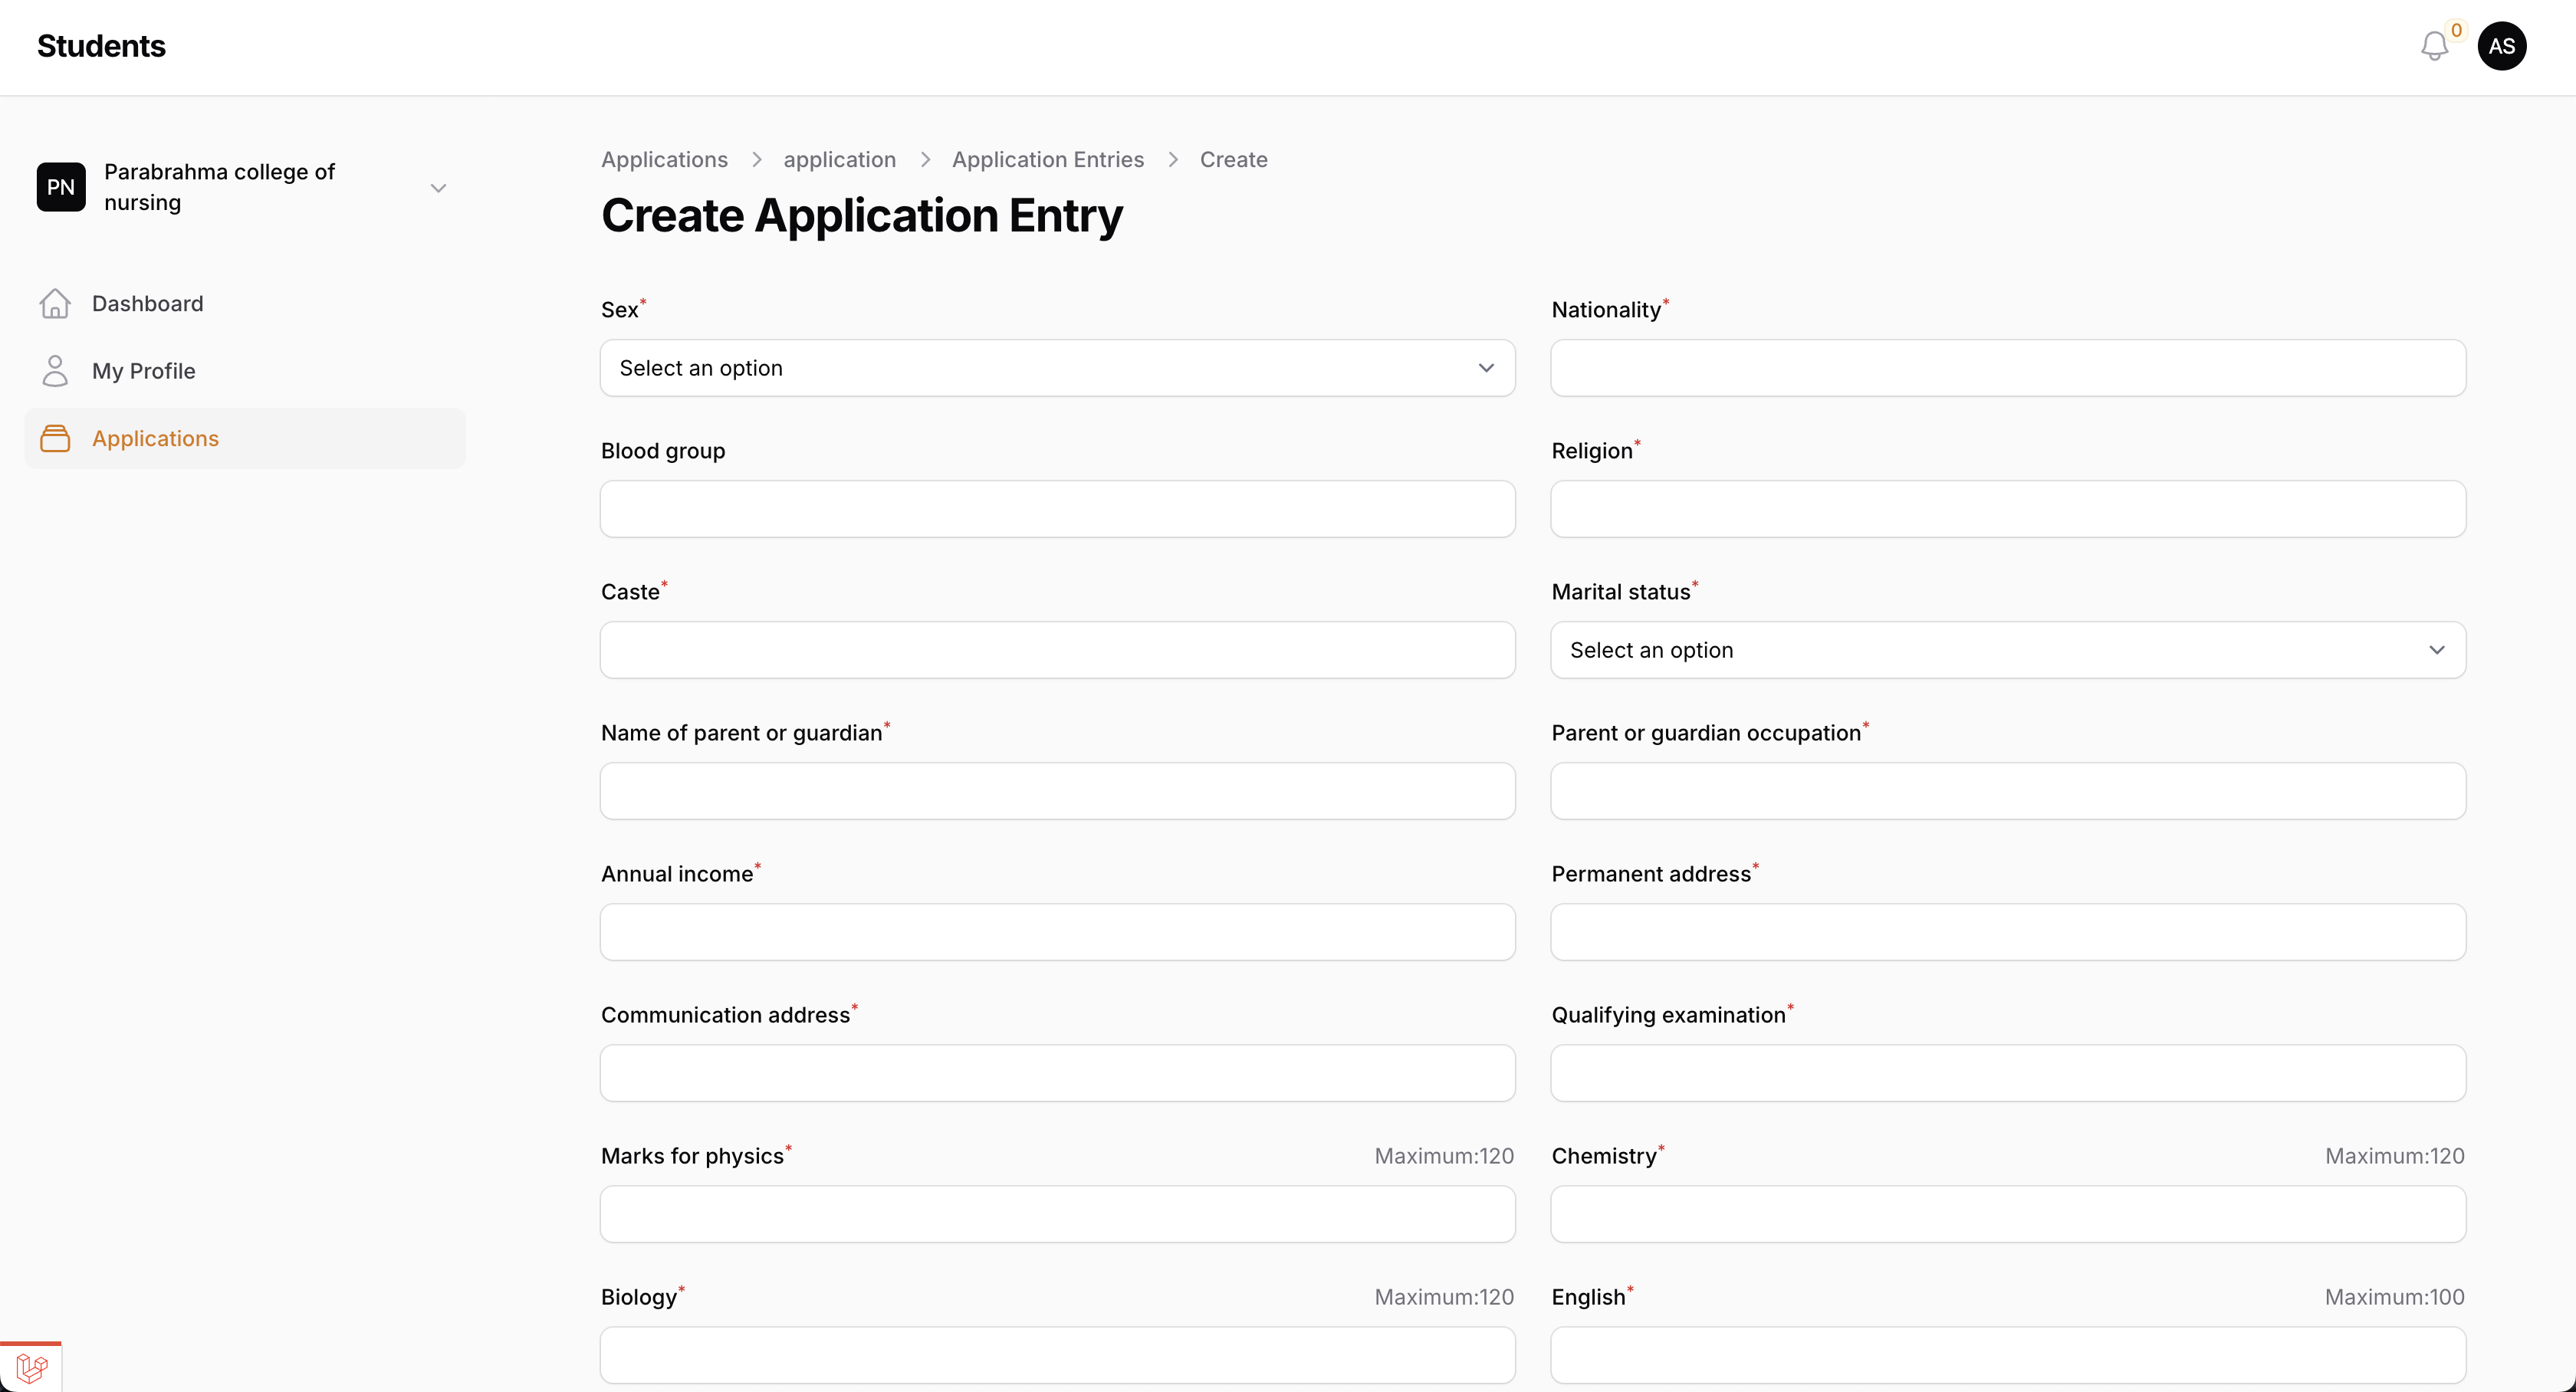Open the Laravel debug bar icon

(x=31, y=1367)
